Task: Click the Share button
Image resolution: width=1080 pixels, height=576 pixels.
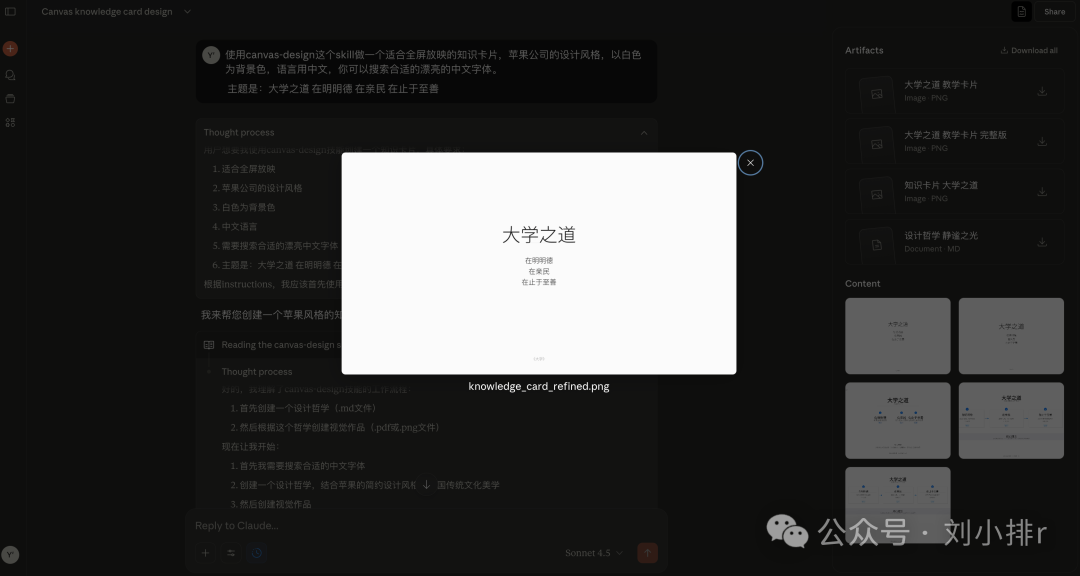Action: pyautogui.click(x=1054, y=12)
